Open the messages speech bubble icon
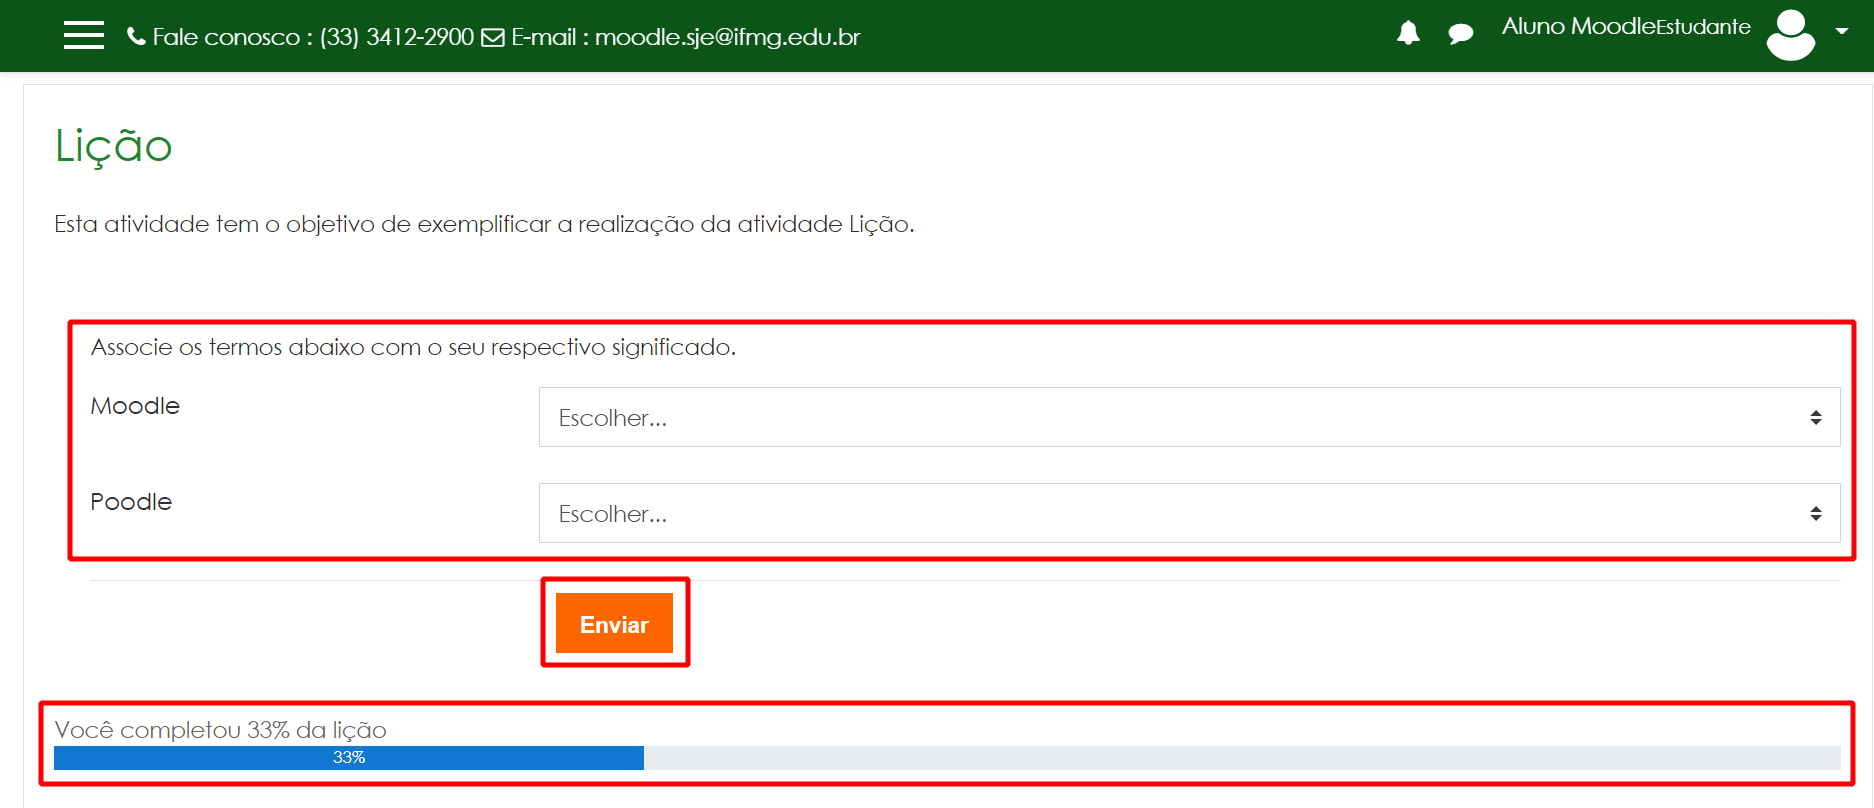 coord(1461,34)
